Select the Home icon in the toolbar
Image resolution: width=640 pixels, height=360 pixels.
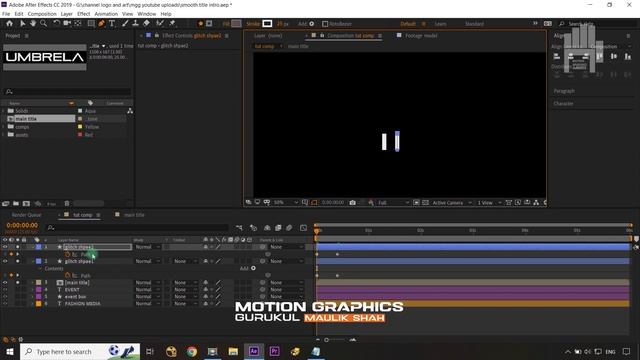[x=9, y=24]
